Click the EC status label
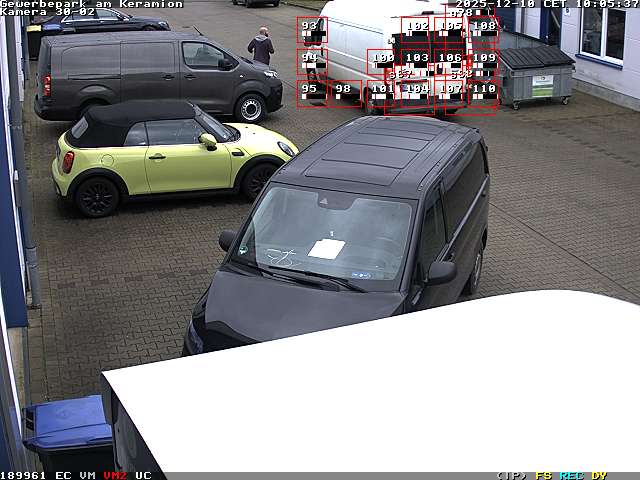Viewport: 640px width, 480px height. point(63,475)
